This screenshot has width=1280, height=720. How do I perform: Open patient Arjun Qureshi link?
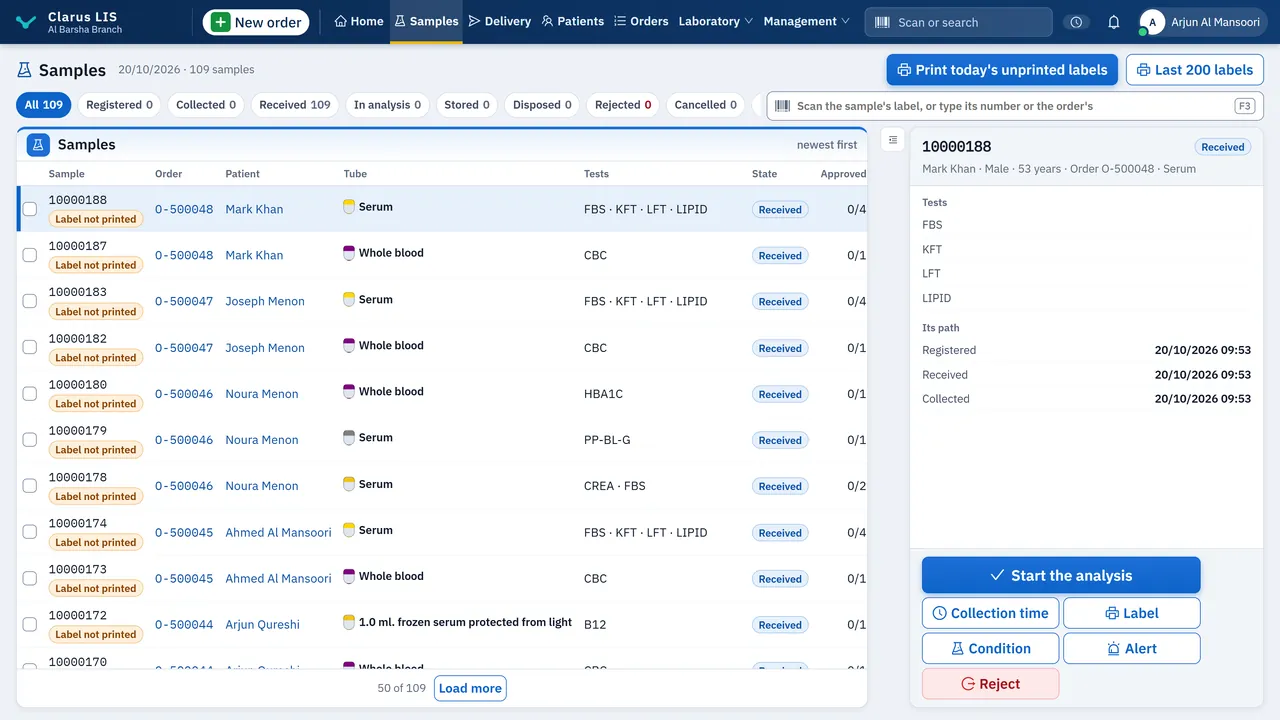(x=262, y=624)
